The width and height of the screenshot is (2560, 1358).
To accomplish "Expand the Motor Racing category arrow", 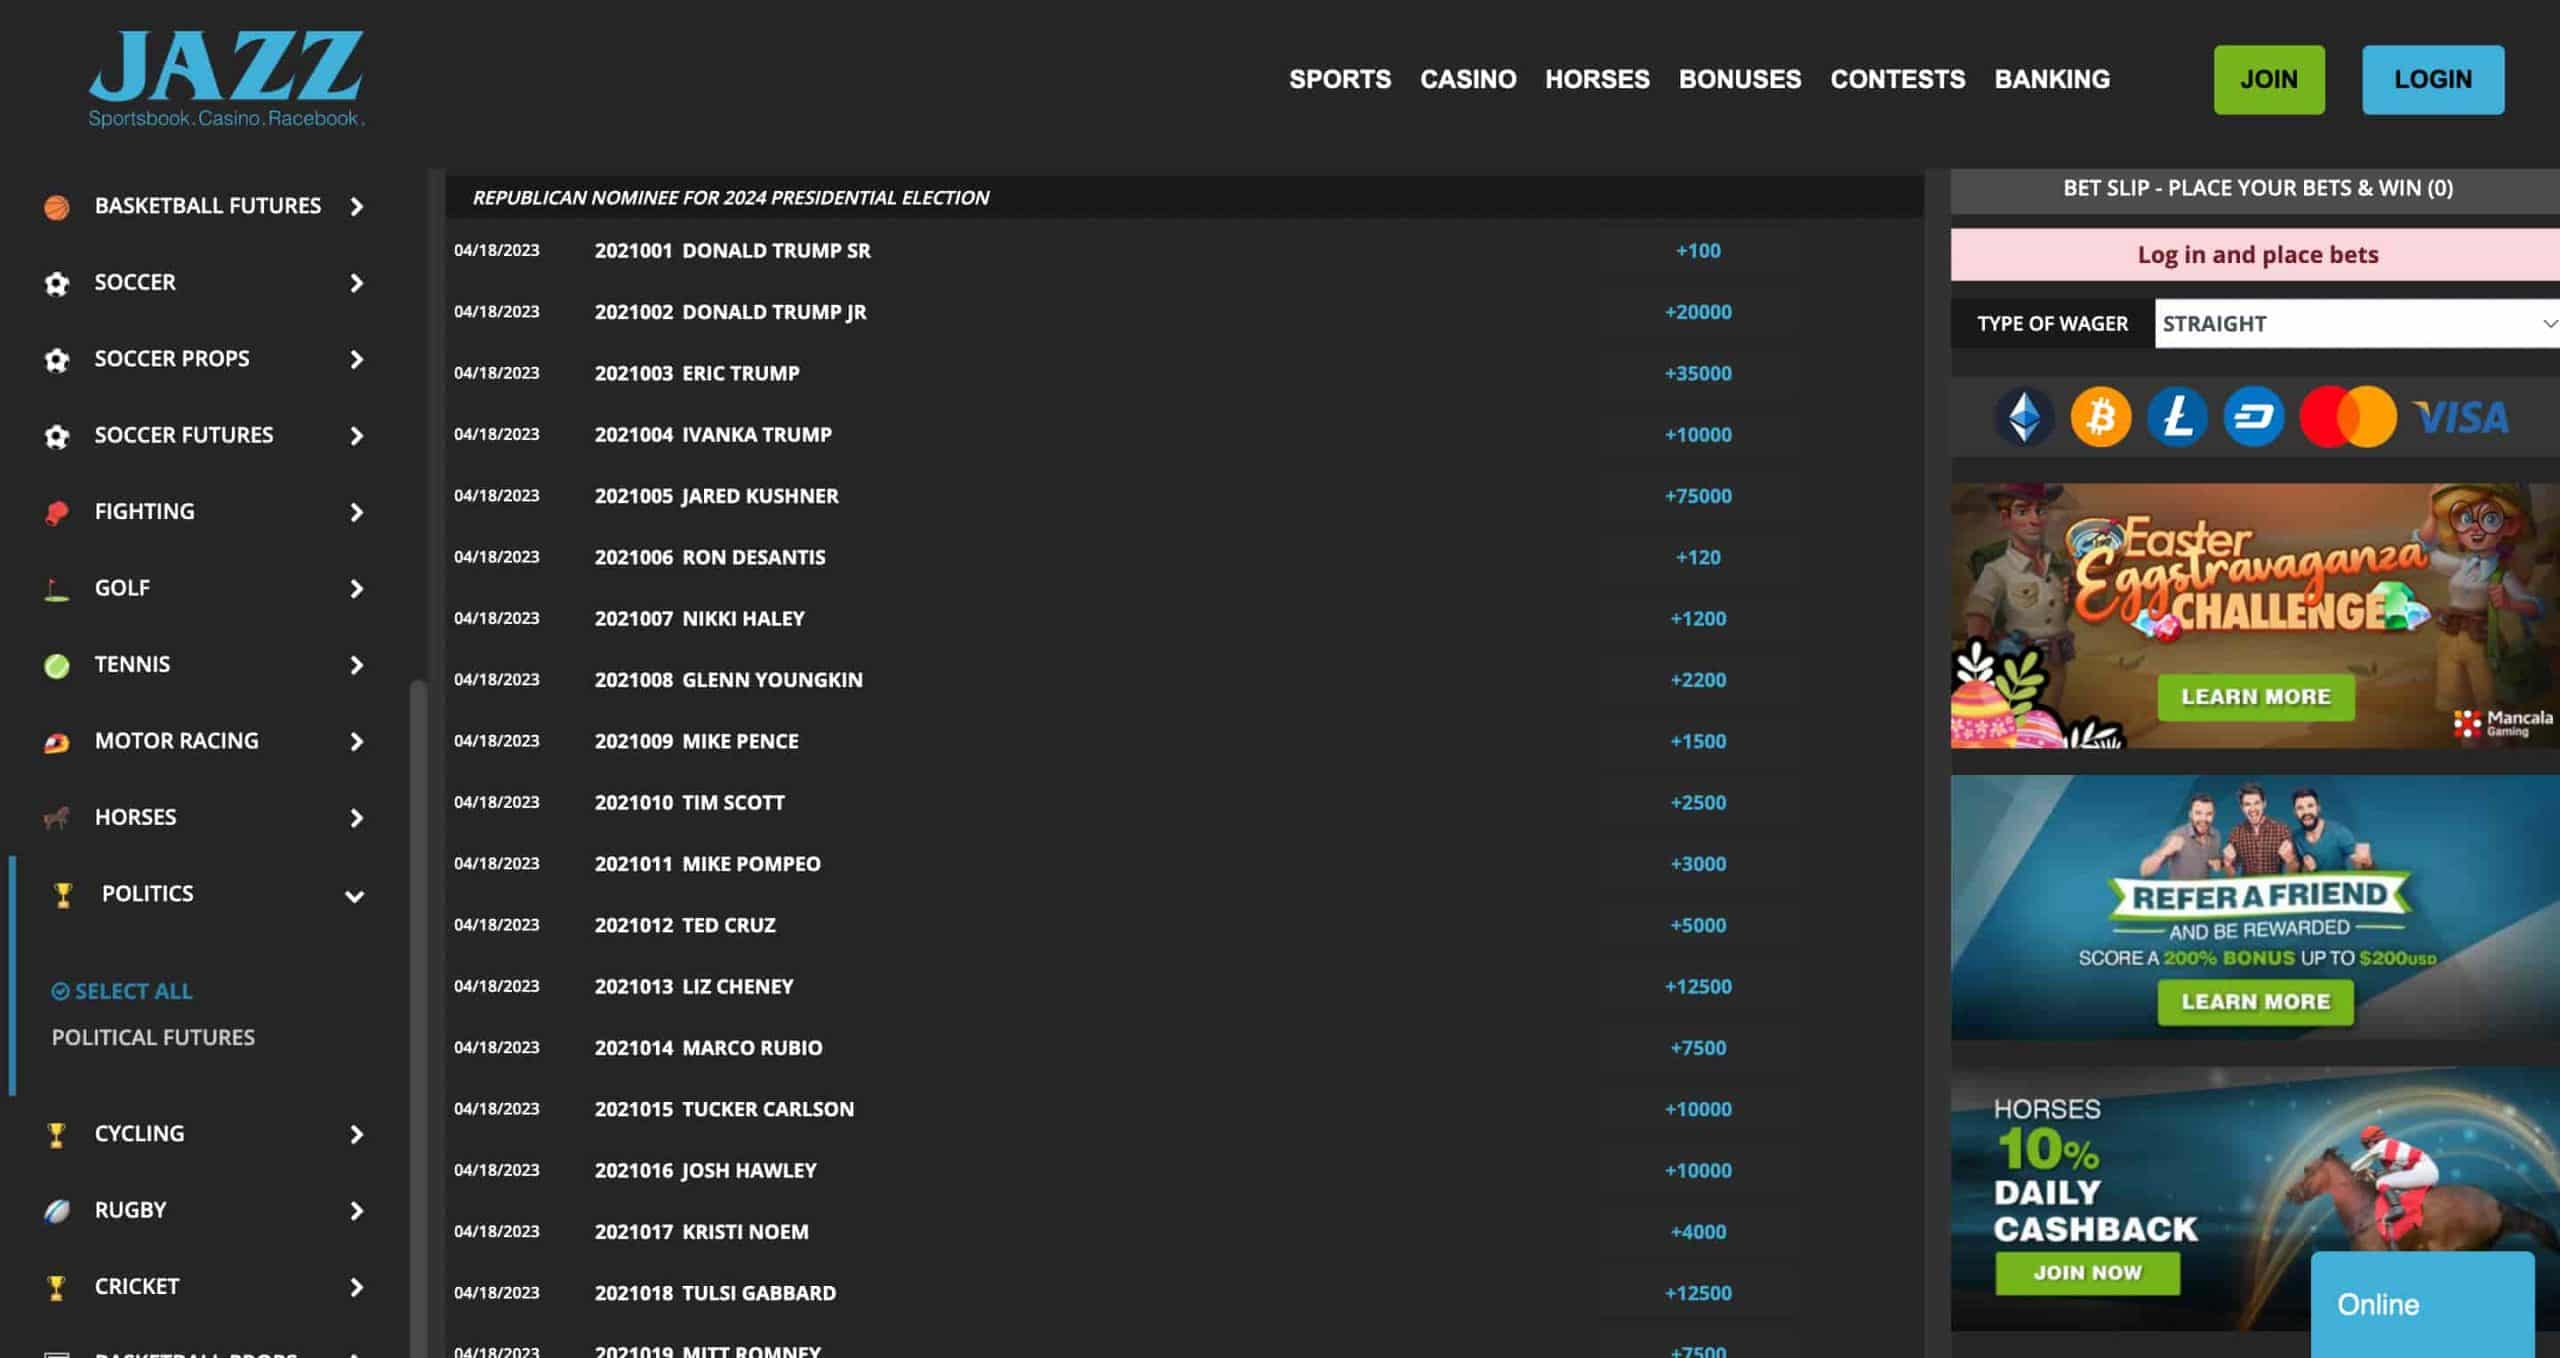I will click(x=357, y=743).
